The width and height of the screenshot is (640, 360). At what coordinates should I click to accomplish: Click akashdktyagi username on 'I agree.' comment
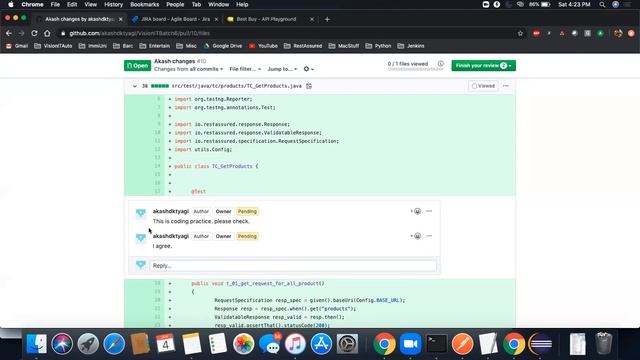click(x=171, y=236)
